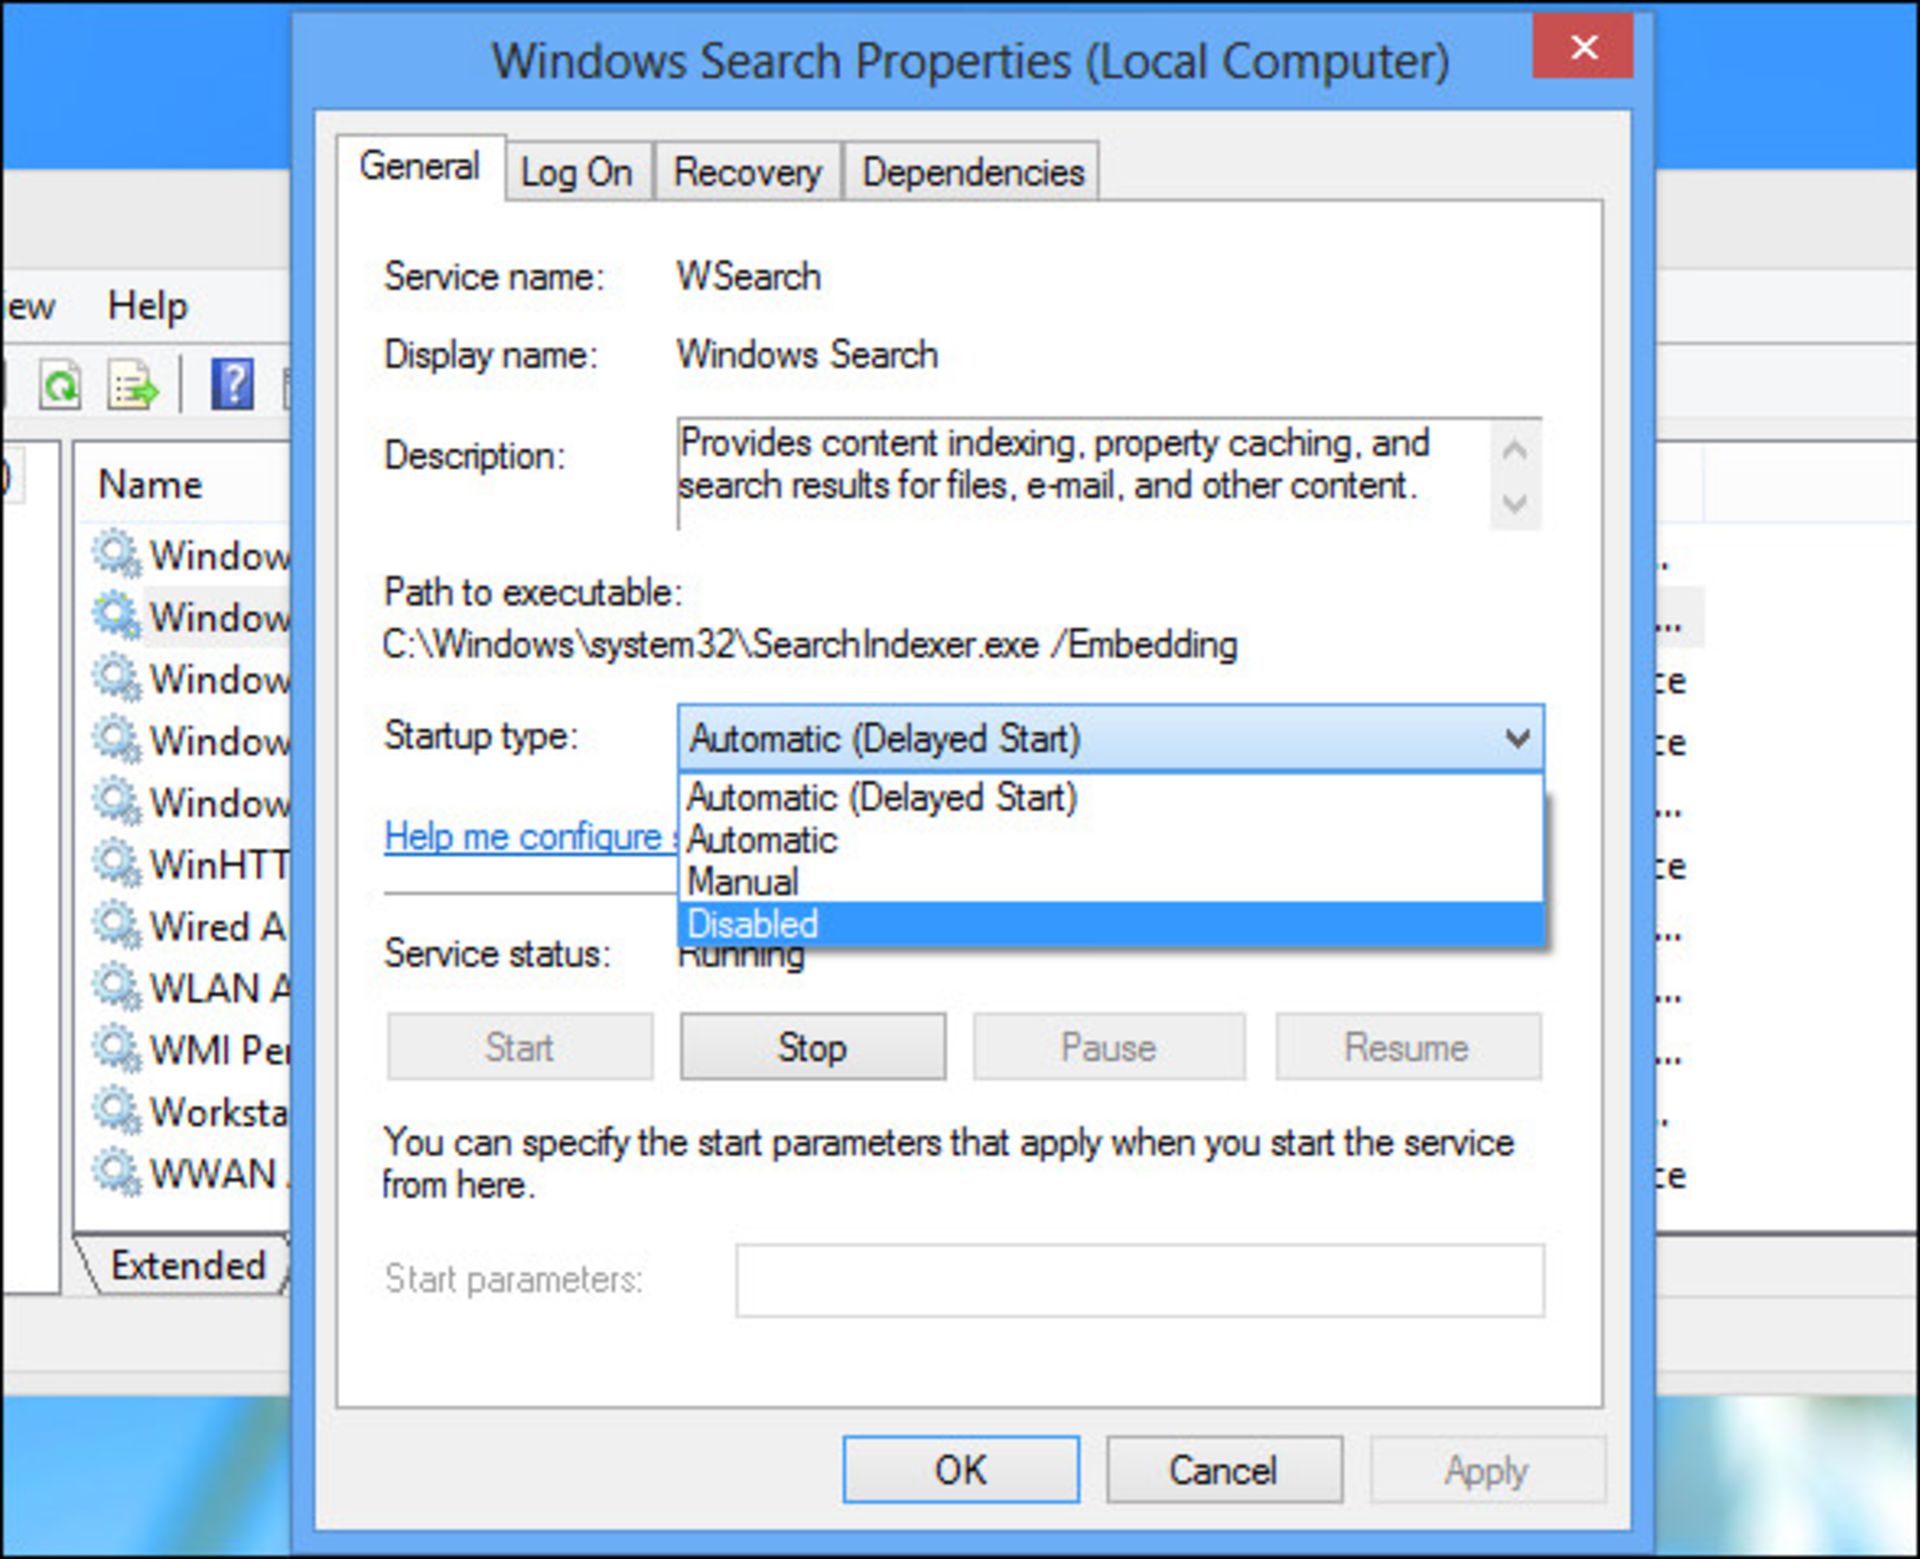Open the Help menu

click(x=147, y=306)
